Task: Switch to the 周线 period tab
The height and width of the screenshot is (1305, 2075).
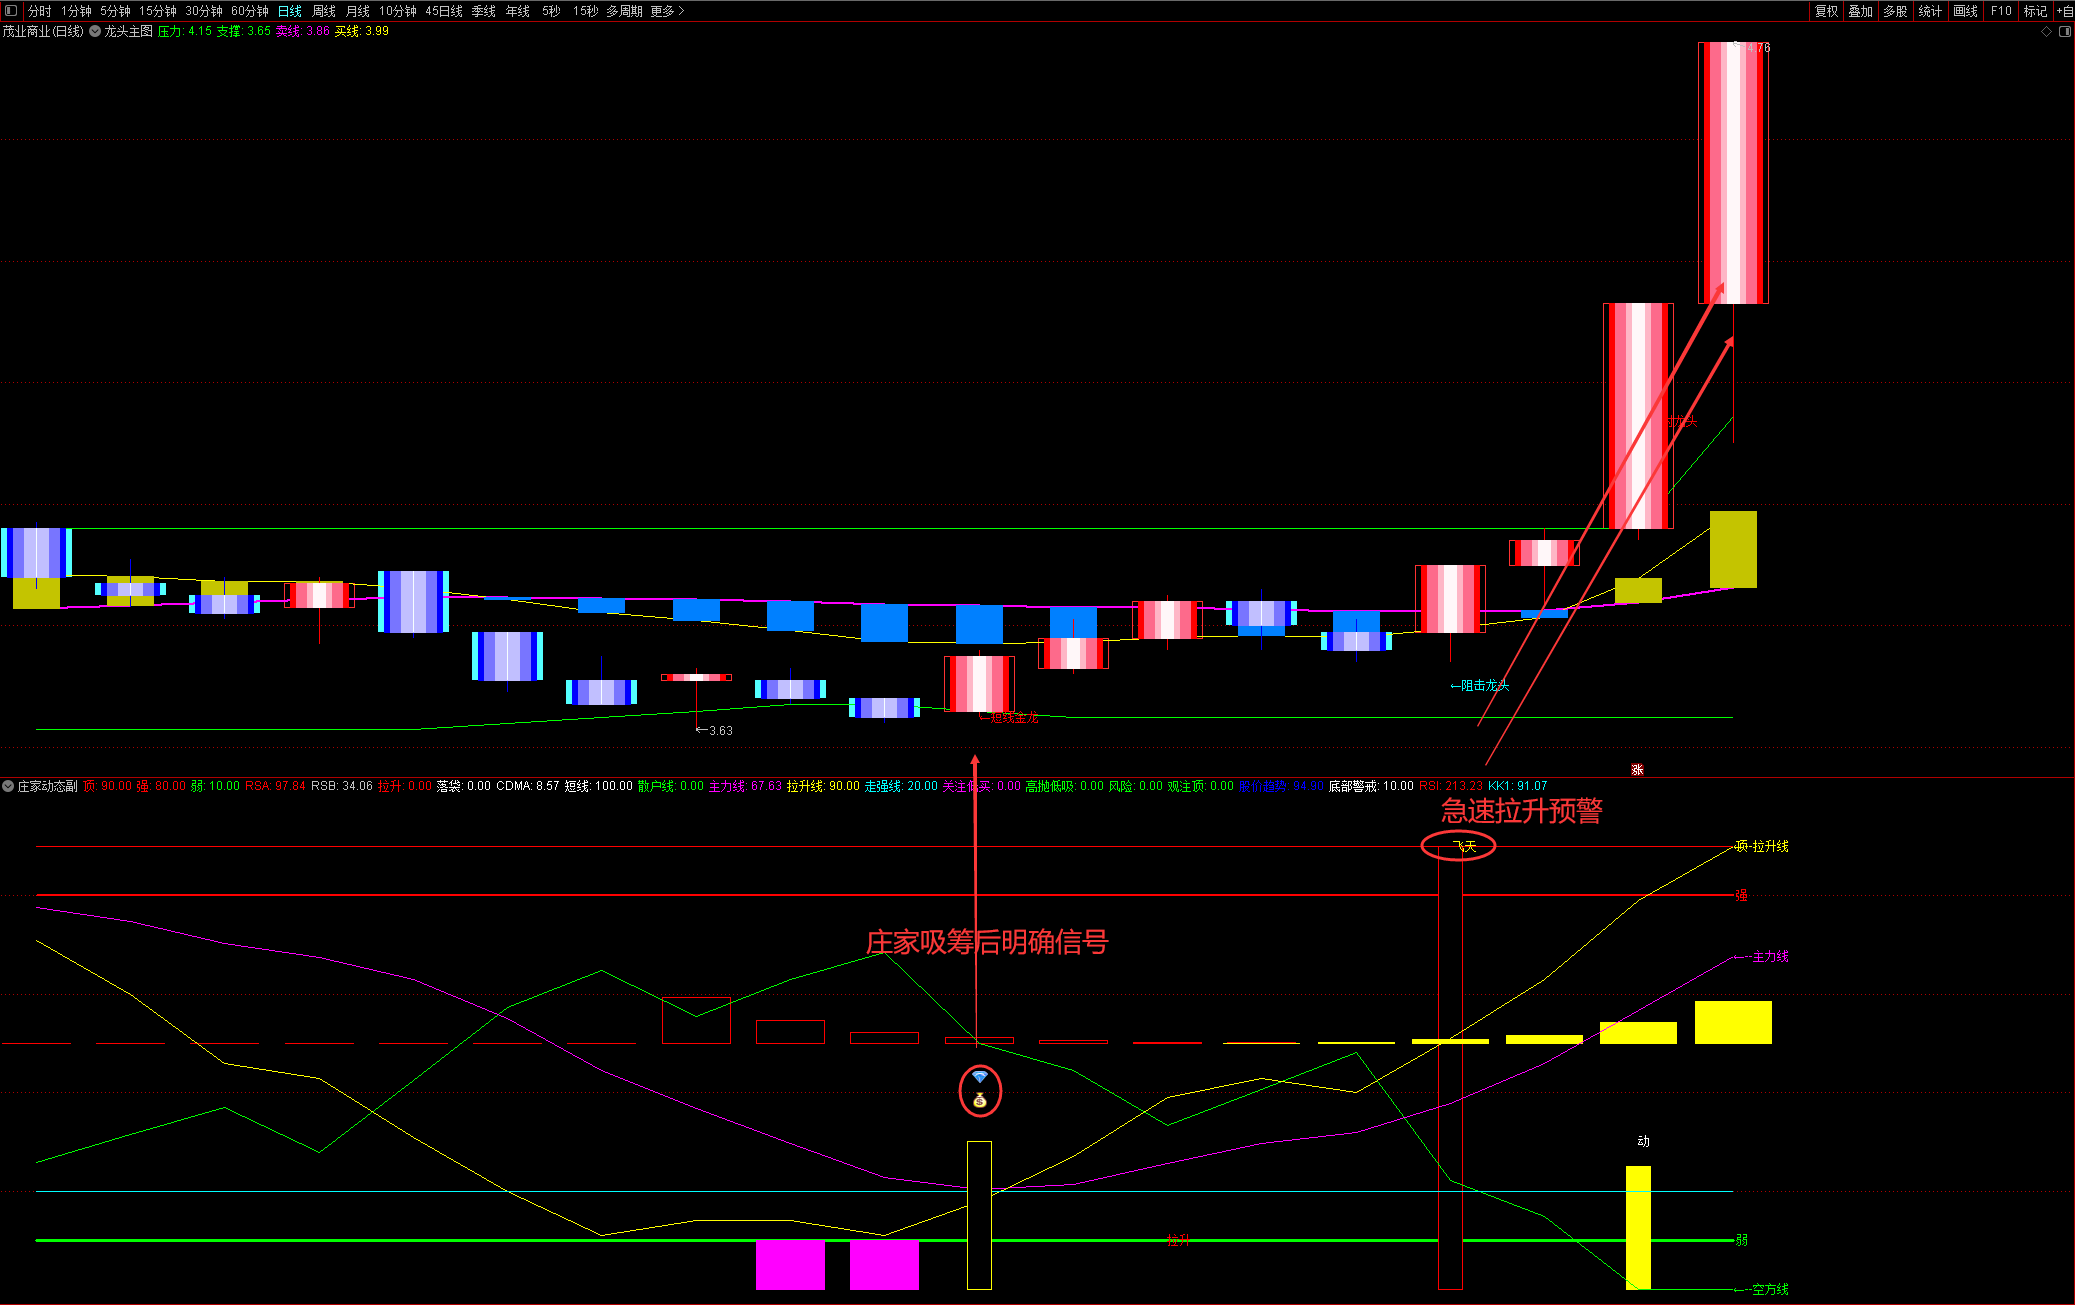Action: [x=324, y=11]
